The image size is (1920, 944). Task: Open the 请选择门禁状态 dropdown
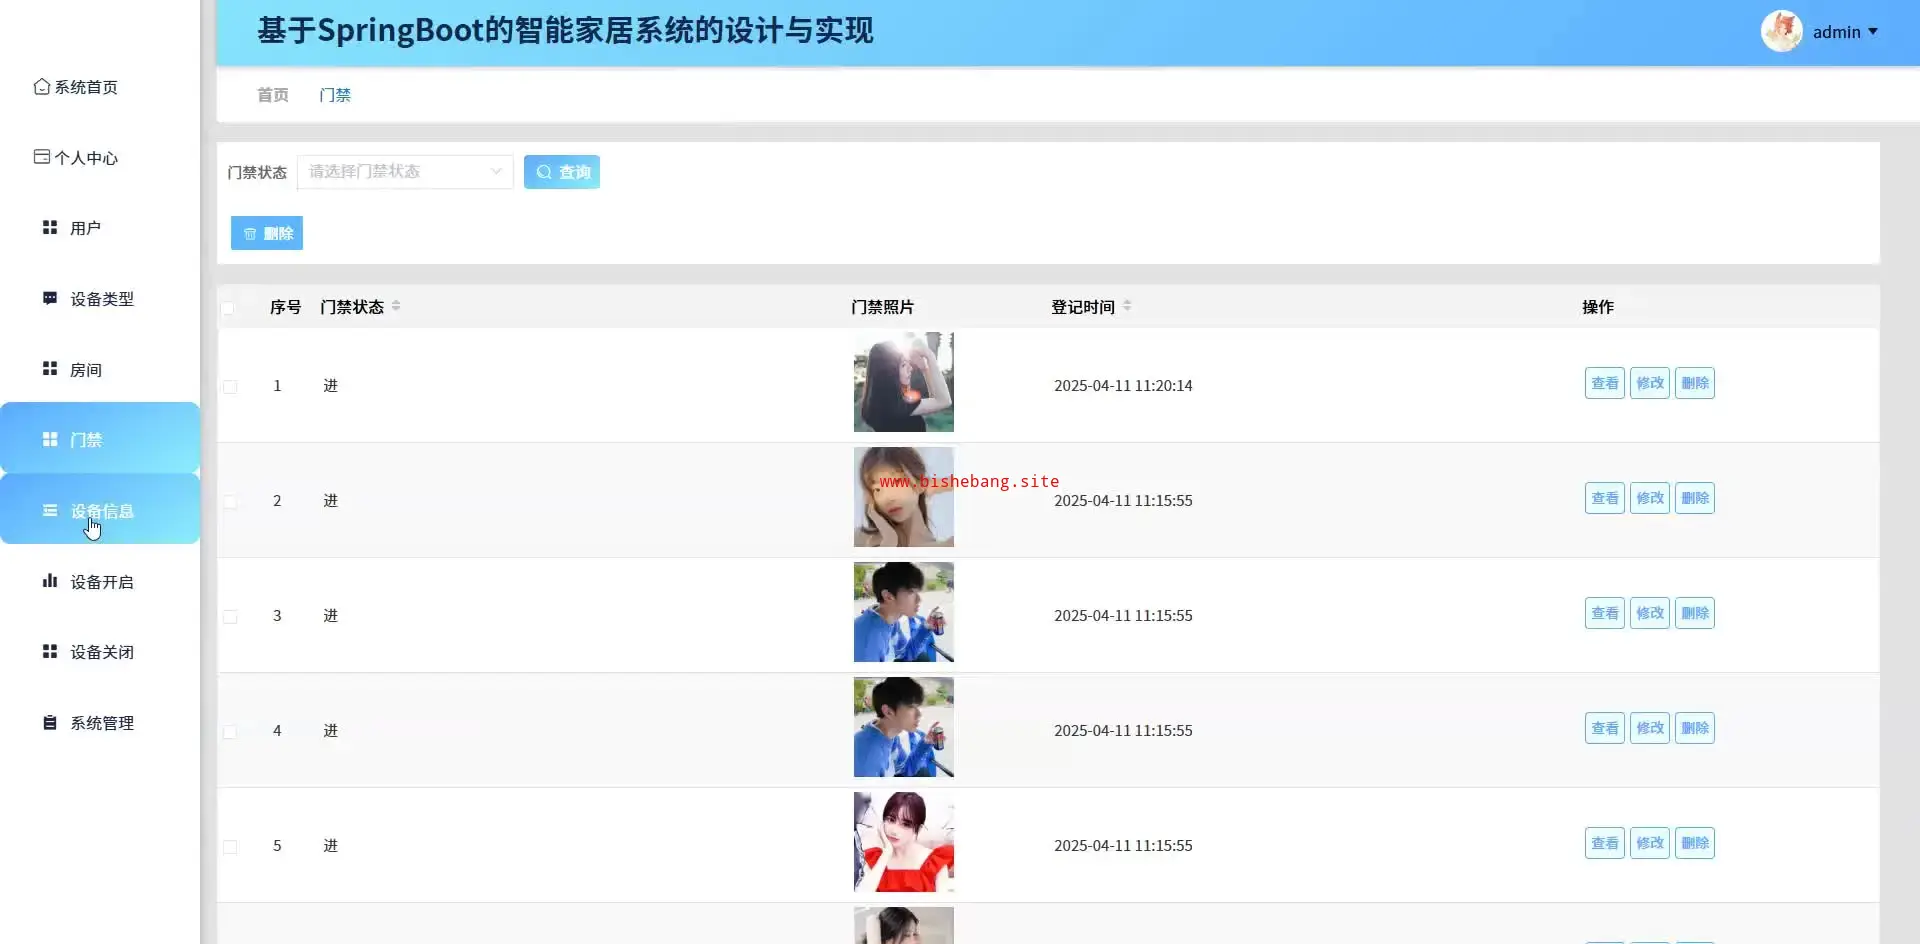click(405, 172)
